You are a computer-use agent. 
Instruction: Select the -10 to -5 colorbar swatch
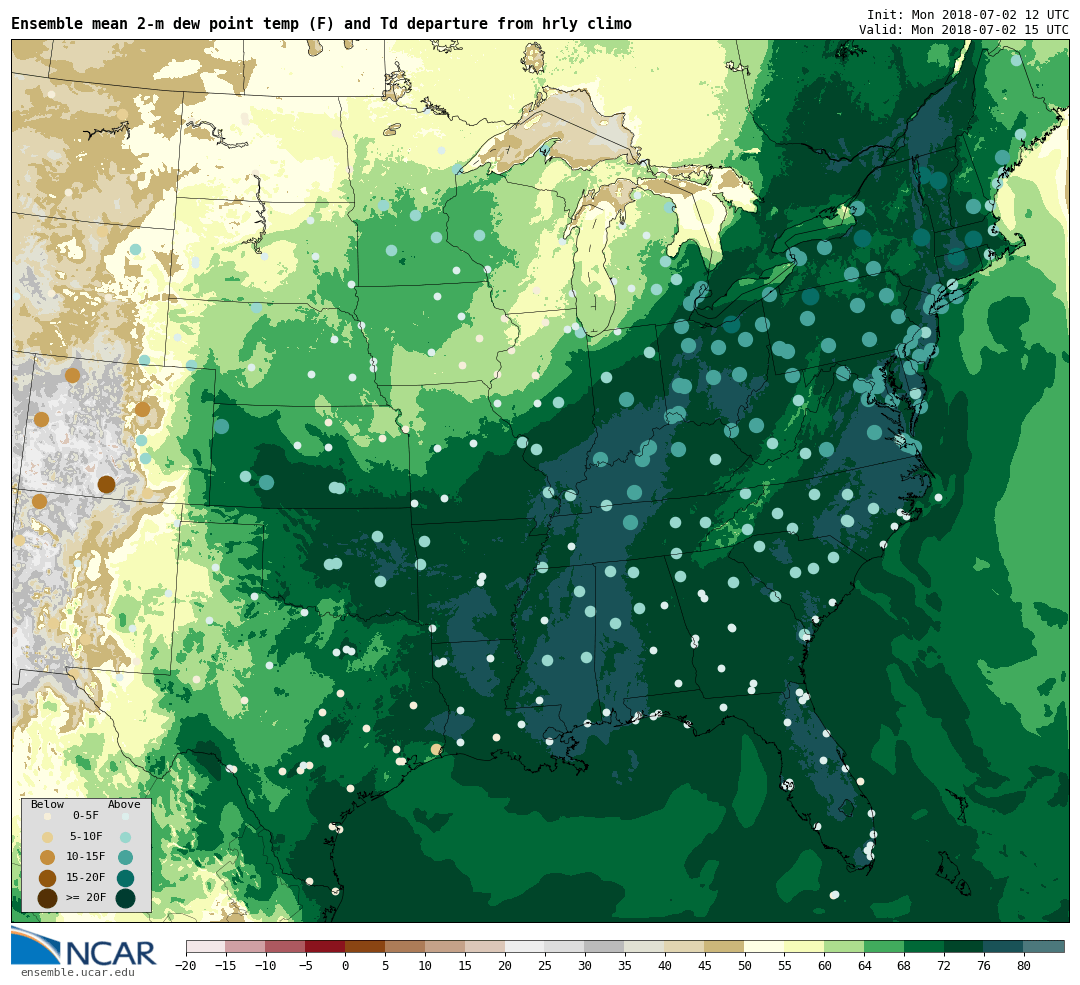(x=286, y=946)
